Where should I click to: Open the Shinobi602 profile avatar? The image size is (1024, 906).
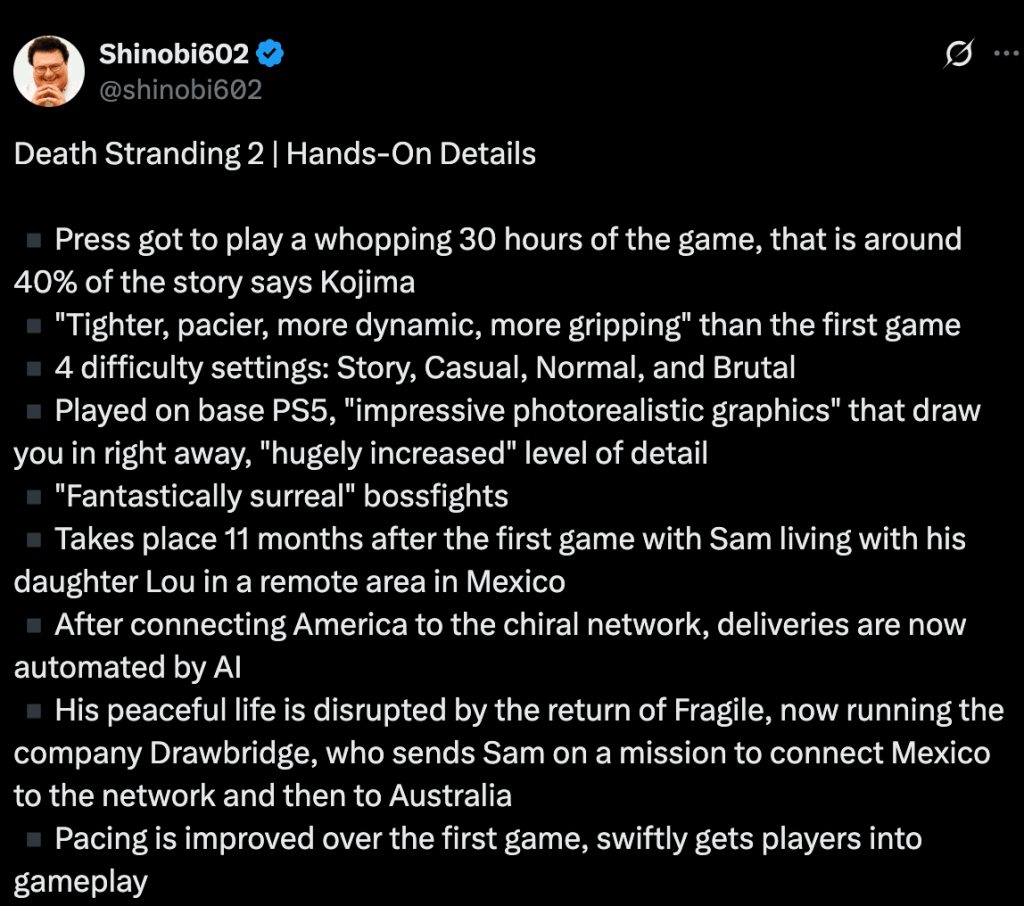[49, 72]
